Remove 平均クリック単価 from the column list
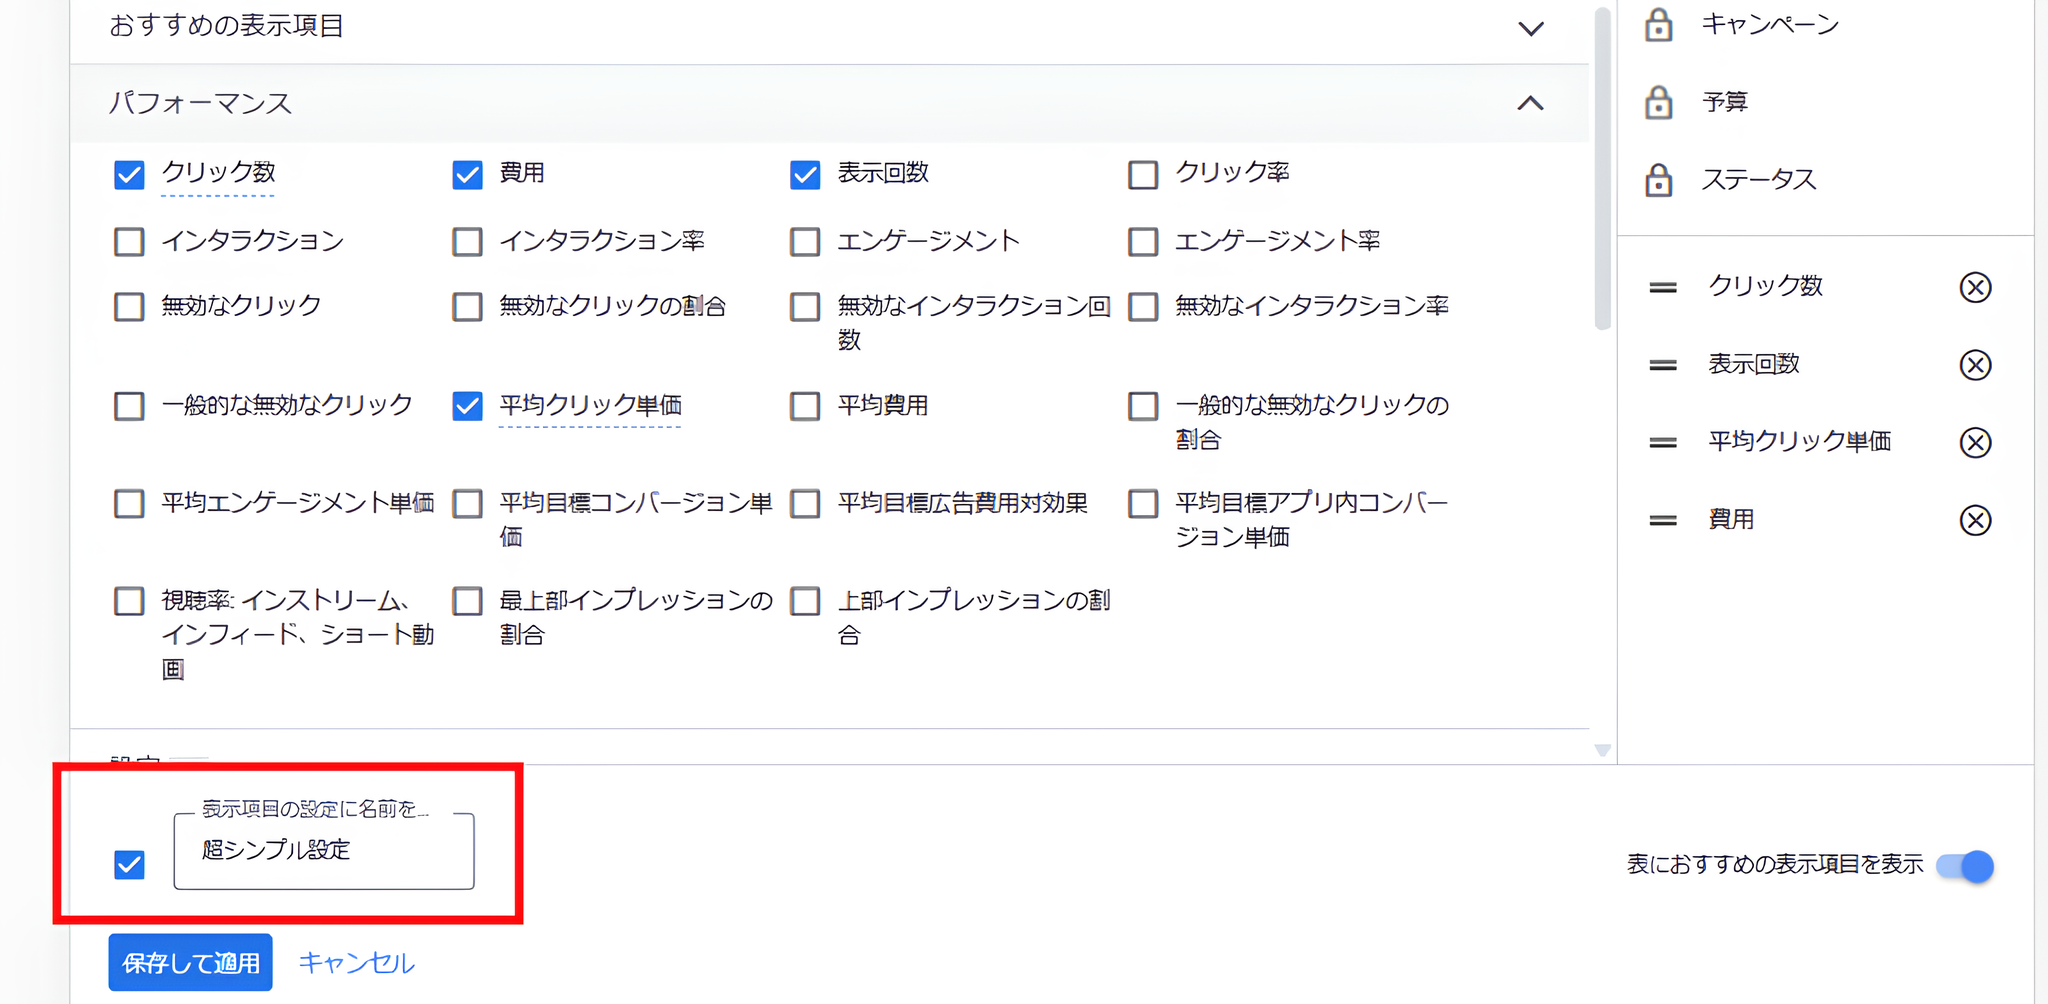Viewport: 2048px width, 1004px height. [x=1975, y=443]
